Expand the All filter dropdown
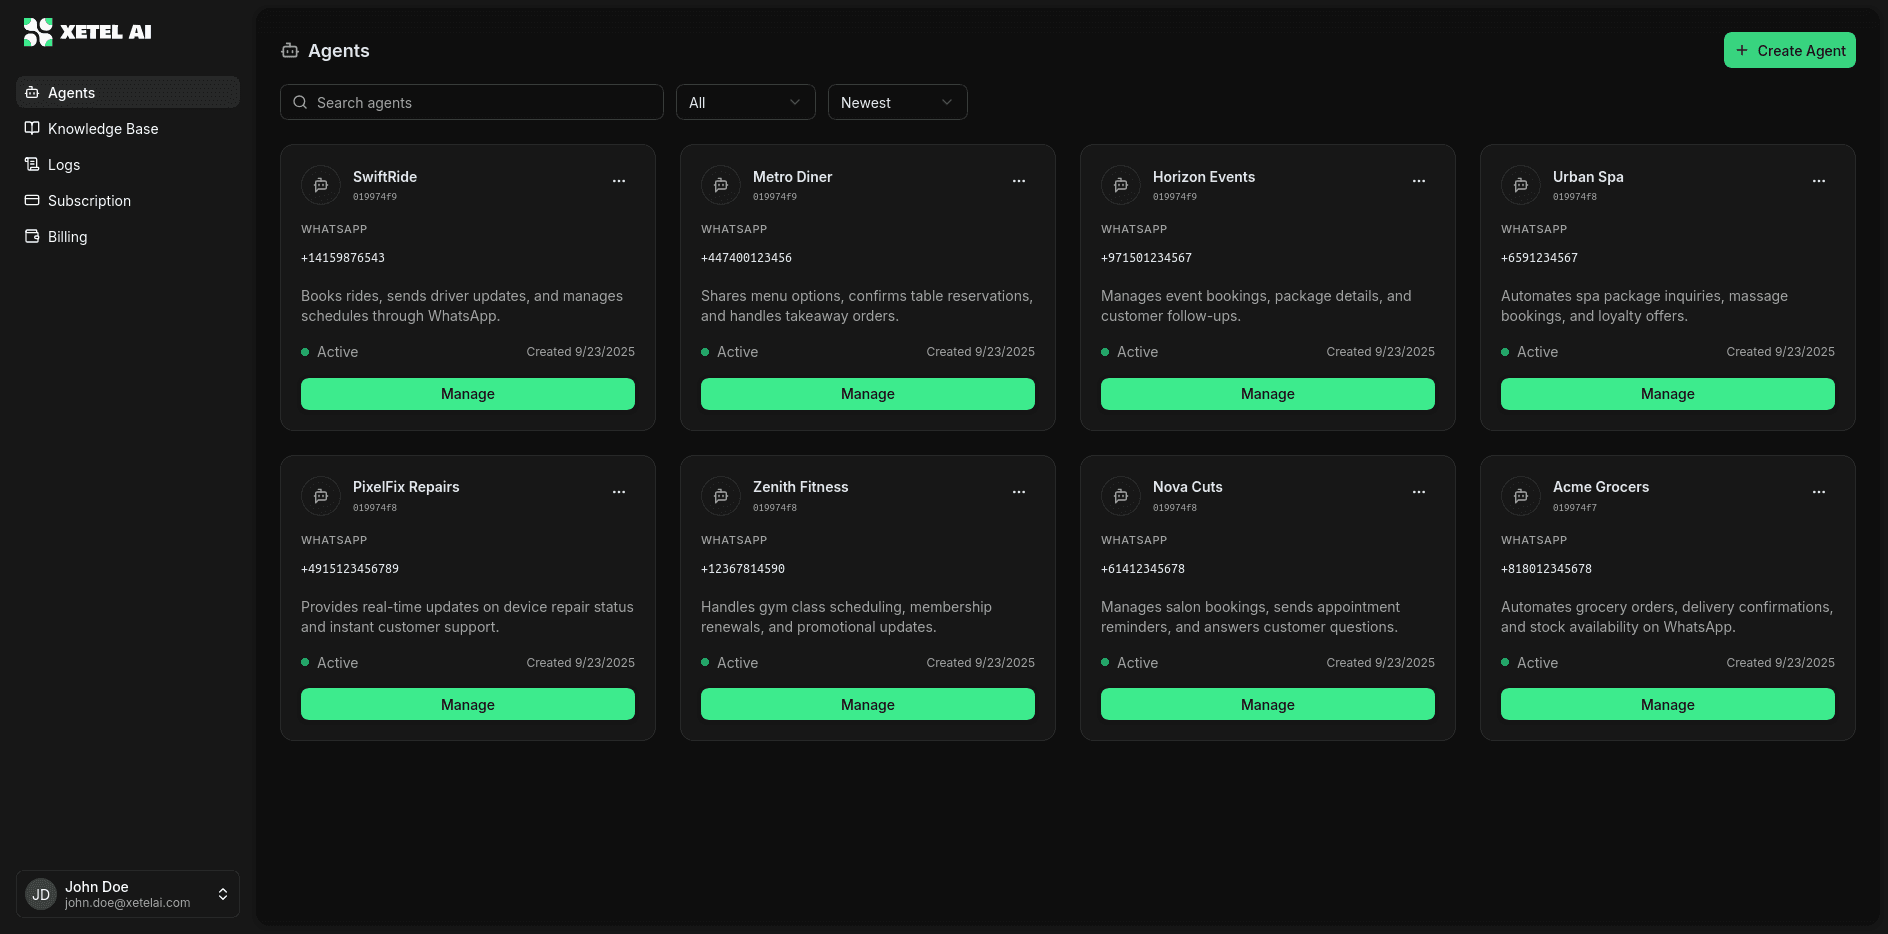Screen dimensions: 1888x934 click(x=745, y=102)
